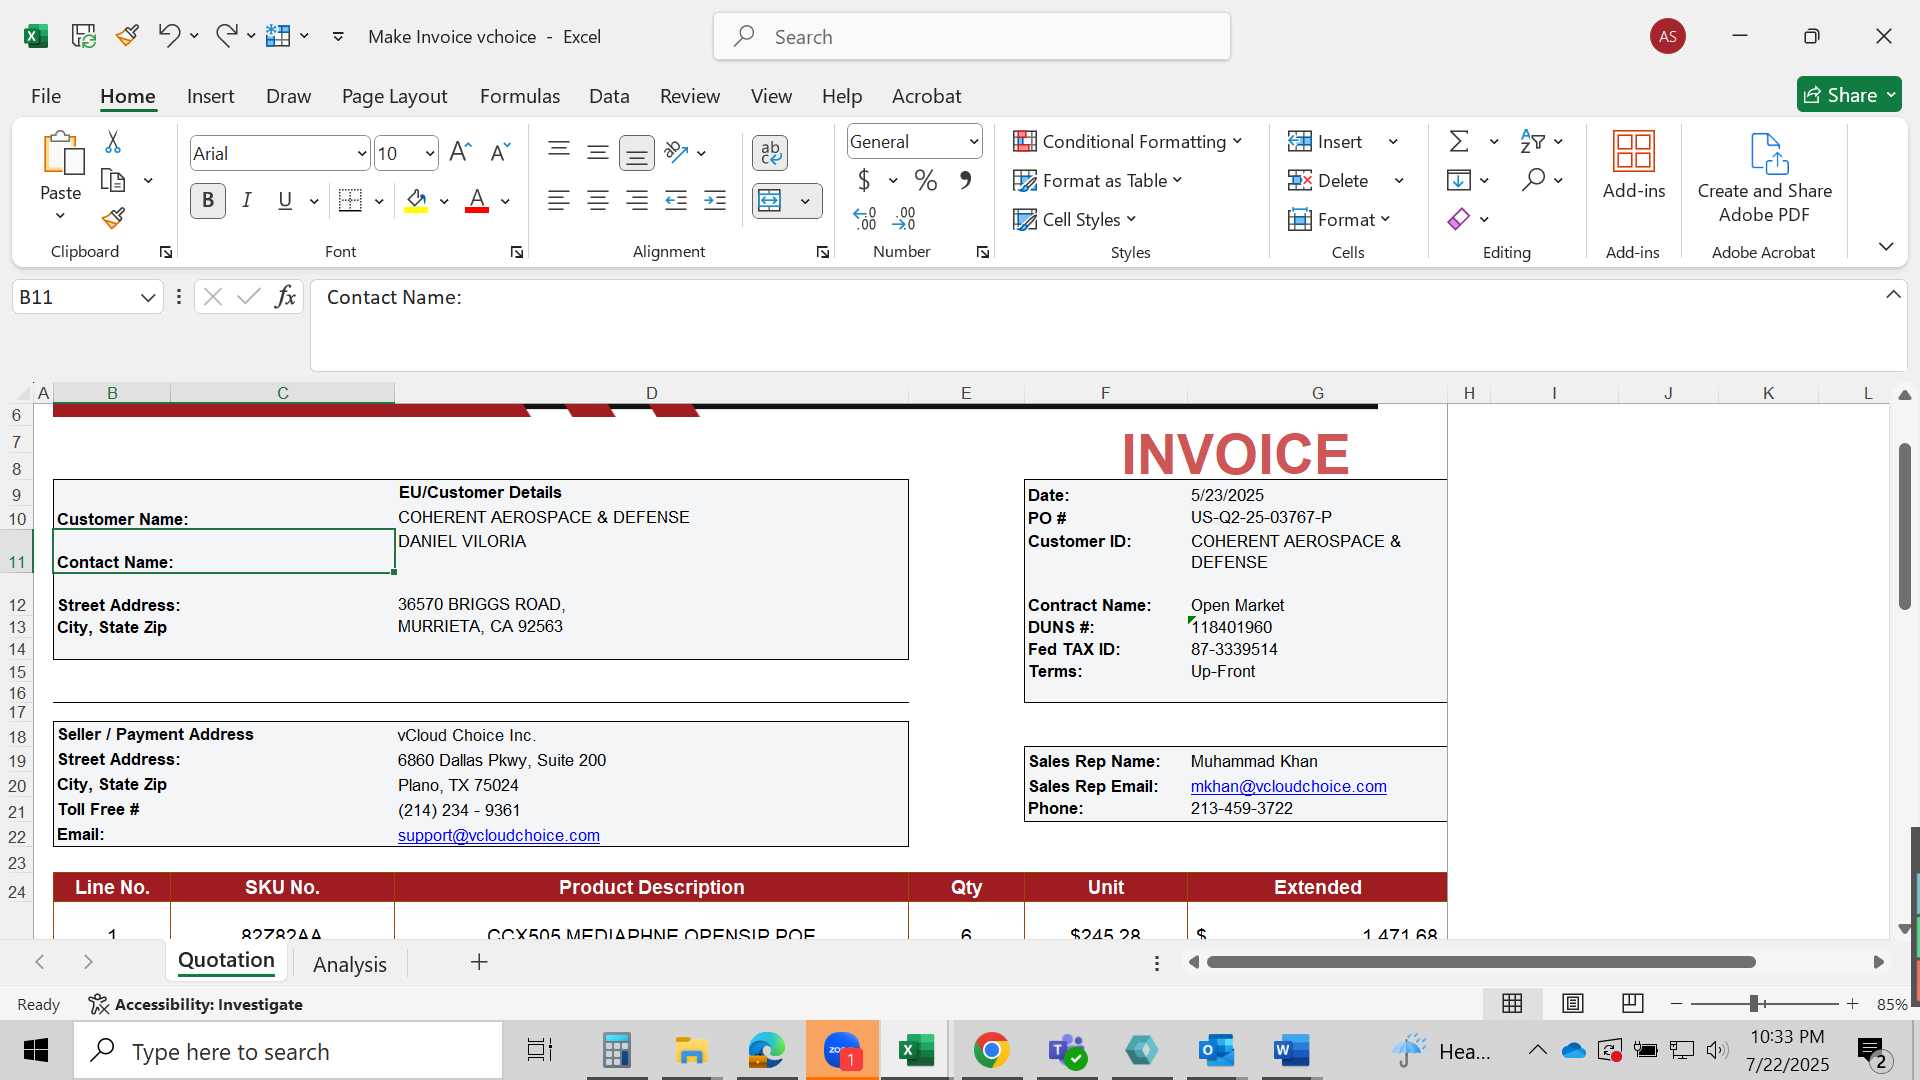Click the Center alignment icon

coord(598,201)
